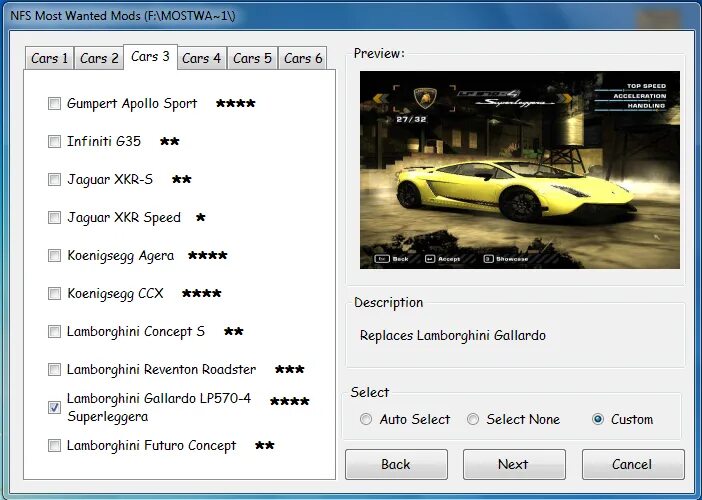The width and height of the screenshot is (702, 500).
Task: Proceed with the Next button
Action: tap(514, 464)
